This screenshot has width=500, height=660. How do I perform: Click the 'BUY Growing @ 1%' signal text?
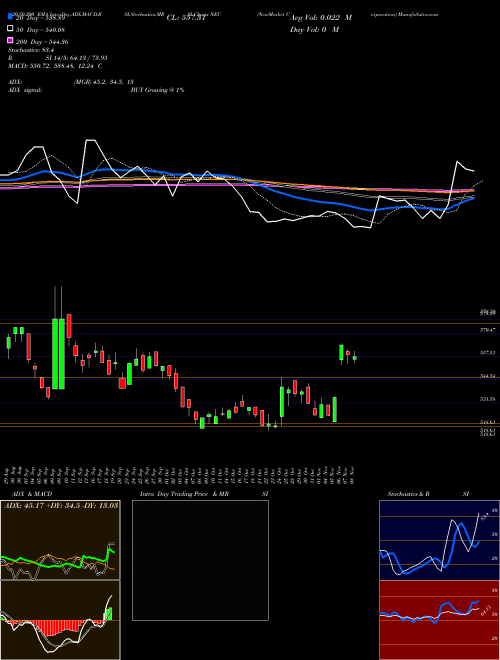157,90
